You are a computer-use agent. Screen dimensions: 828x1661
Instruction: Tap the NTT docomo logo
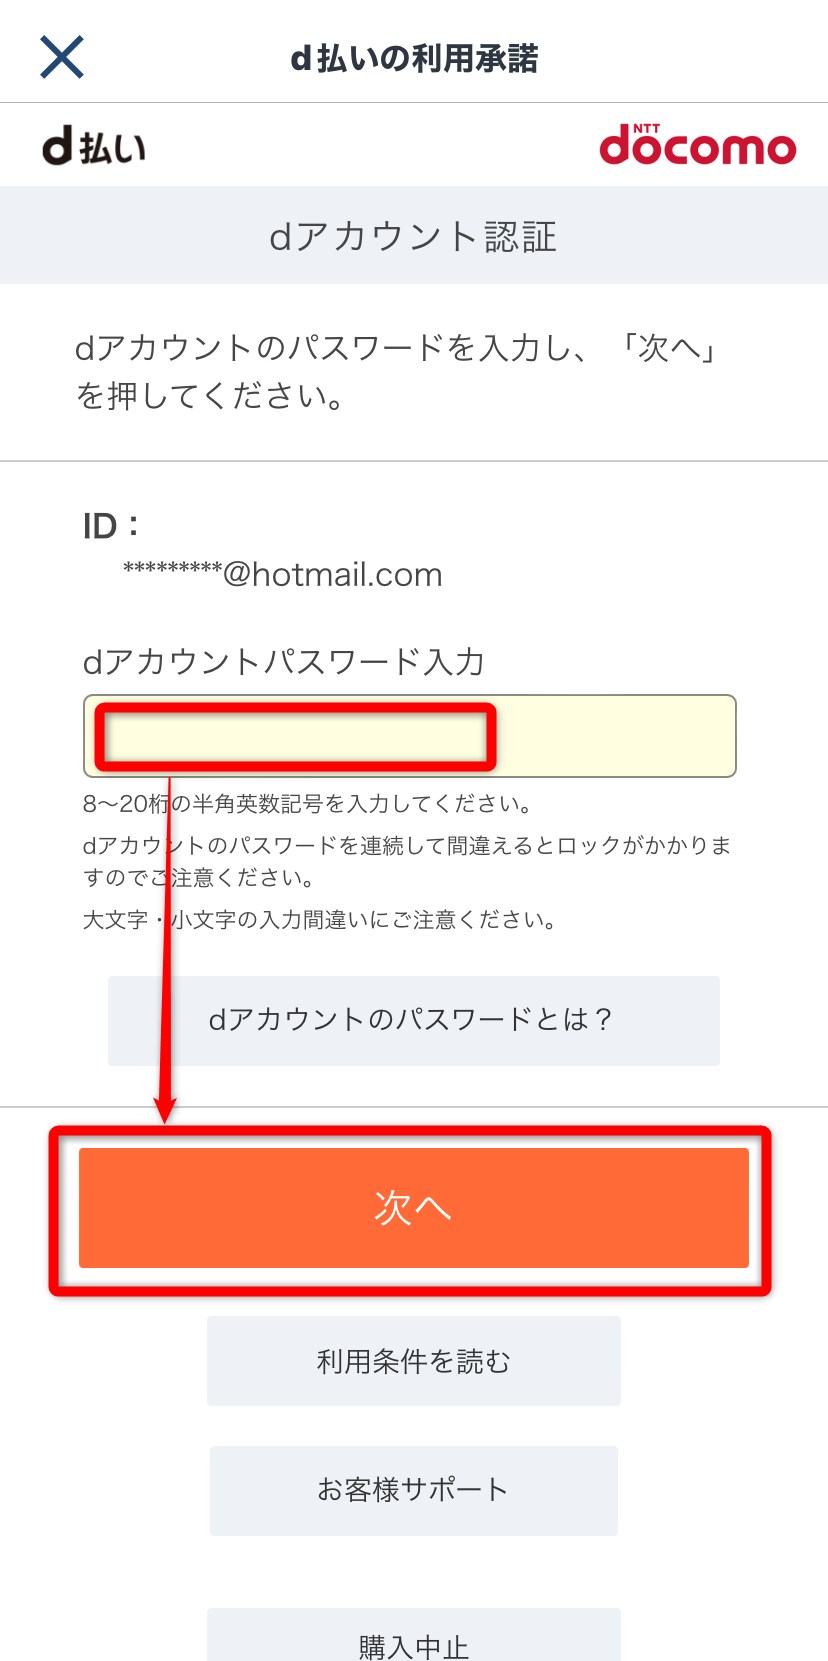(698, 144)
